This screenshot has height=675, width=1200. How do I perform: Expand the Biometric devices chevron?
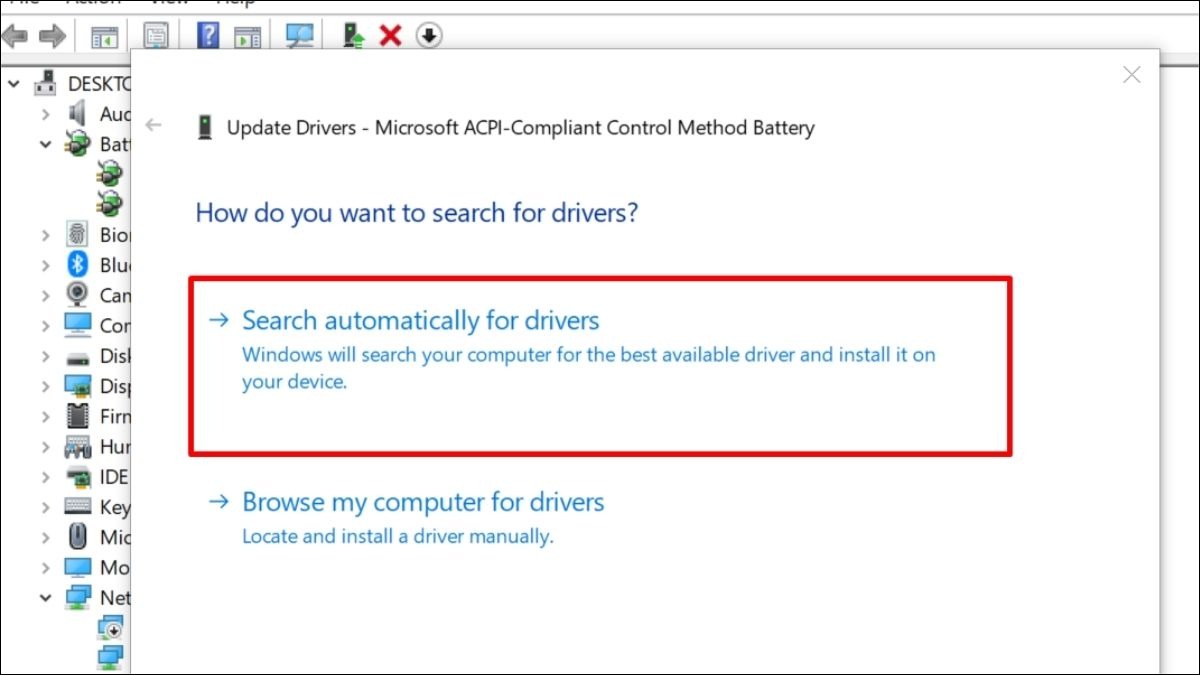[46, 235]
